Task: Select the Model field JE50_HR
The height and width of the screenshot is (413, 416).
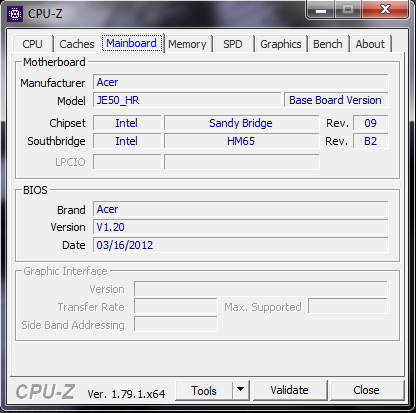Action: pos(187,100)
